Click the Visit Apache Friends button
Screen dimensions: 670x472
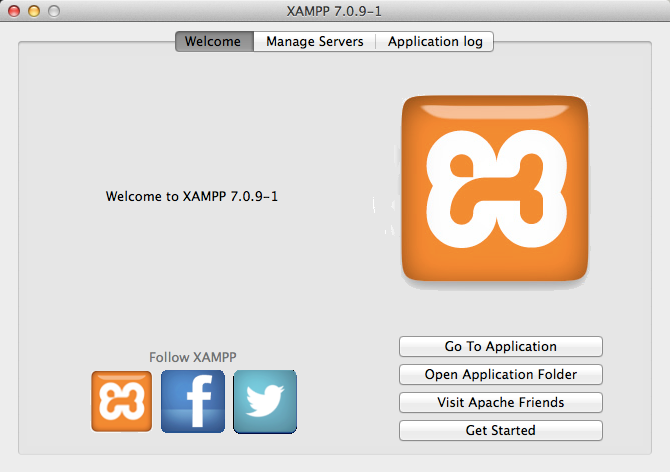tap(501, 402)
